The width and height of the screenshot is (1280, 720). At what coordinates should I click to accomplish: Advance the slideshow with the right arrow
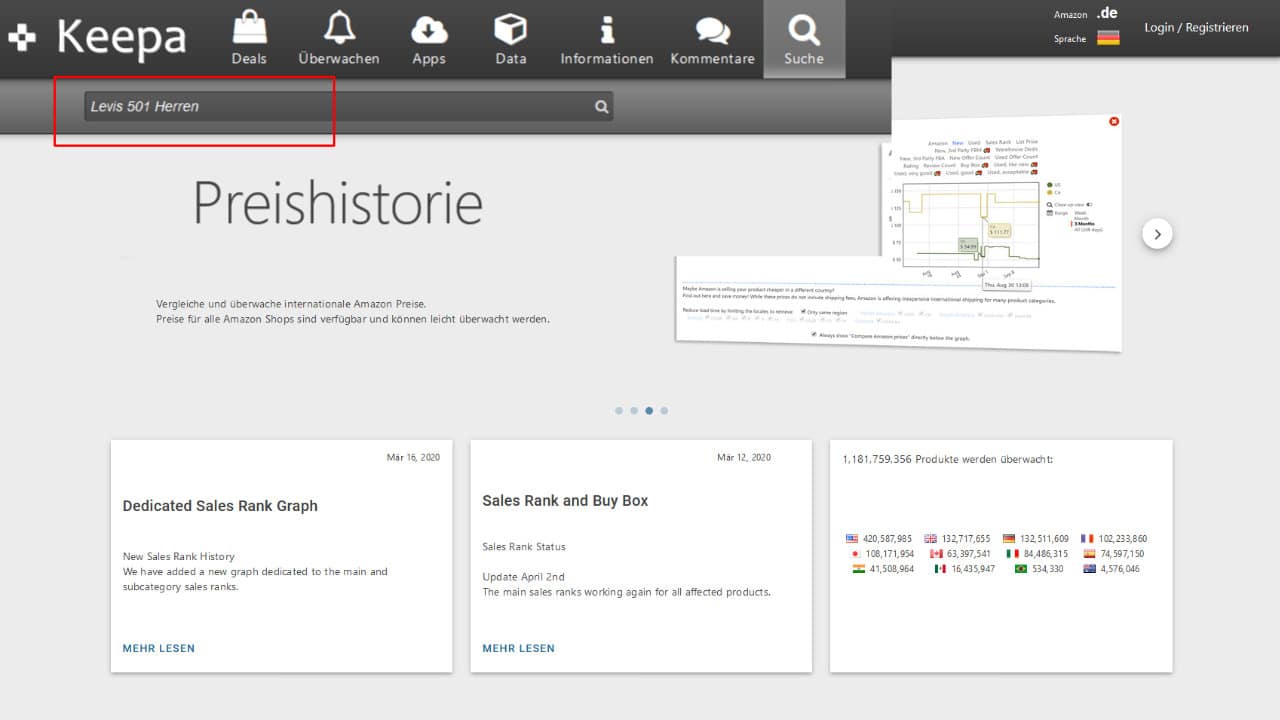pos(1157,234)
